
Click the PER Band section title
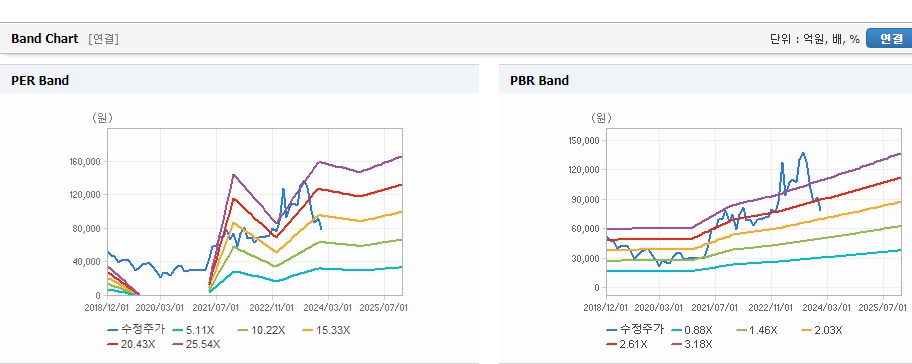pyautogui.click(x=40, y=80)
